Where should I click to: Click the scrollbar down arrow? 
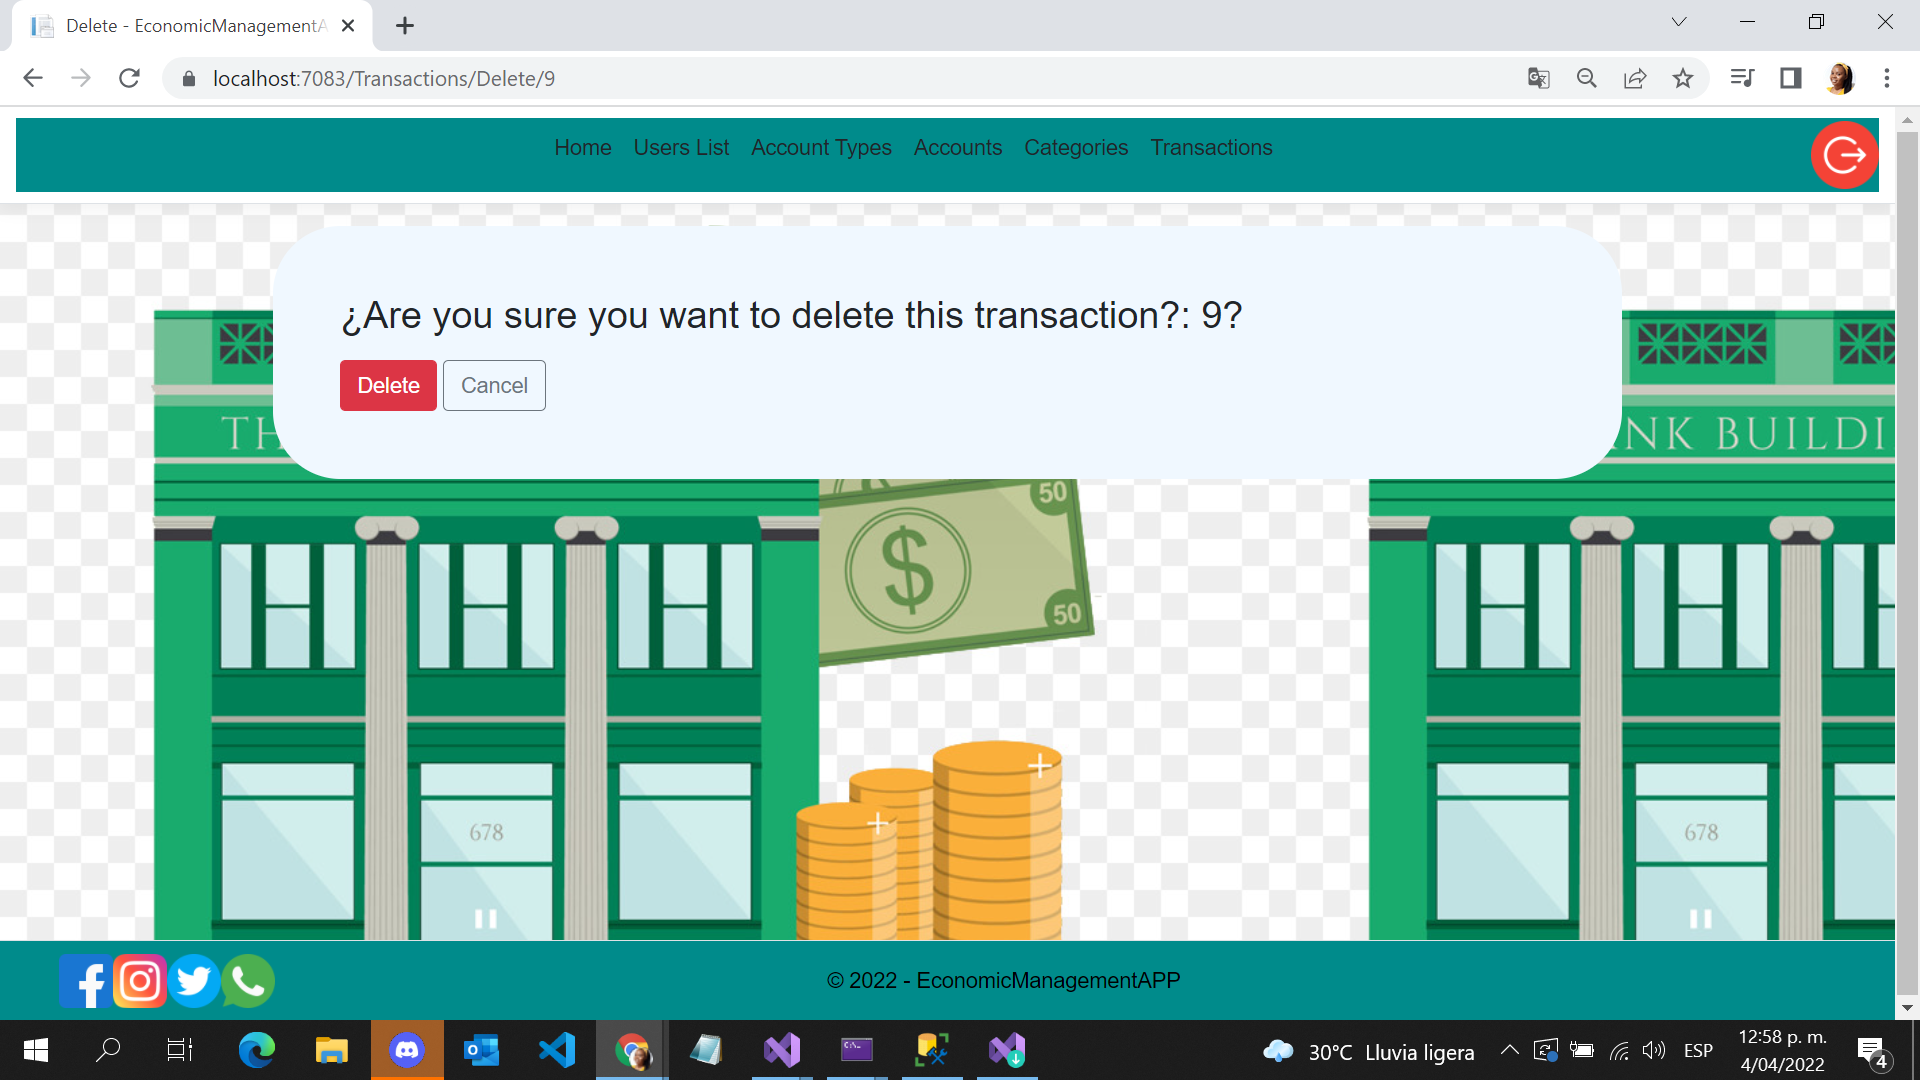point(1907,1008)
